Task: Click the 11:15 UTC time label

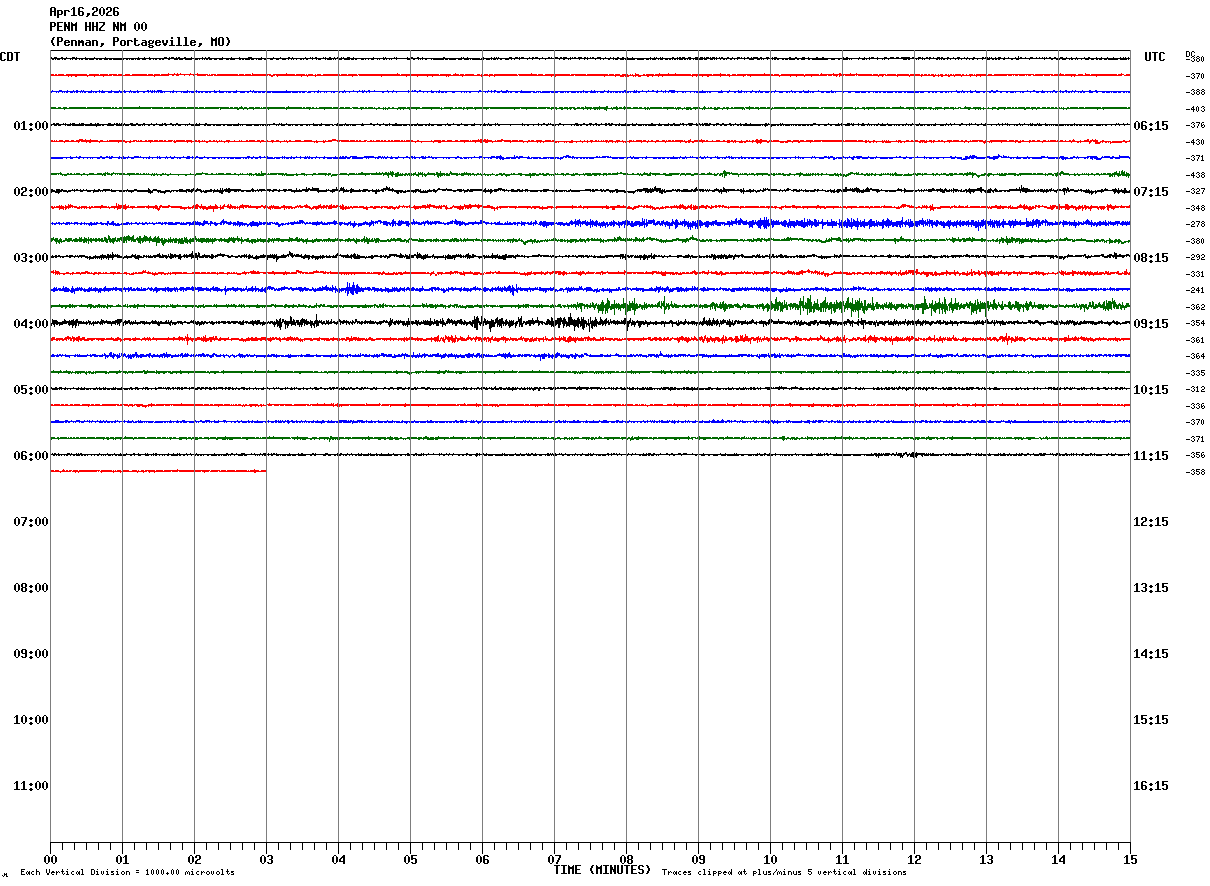Action: click(1151, 456)
